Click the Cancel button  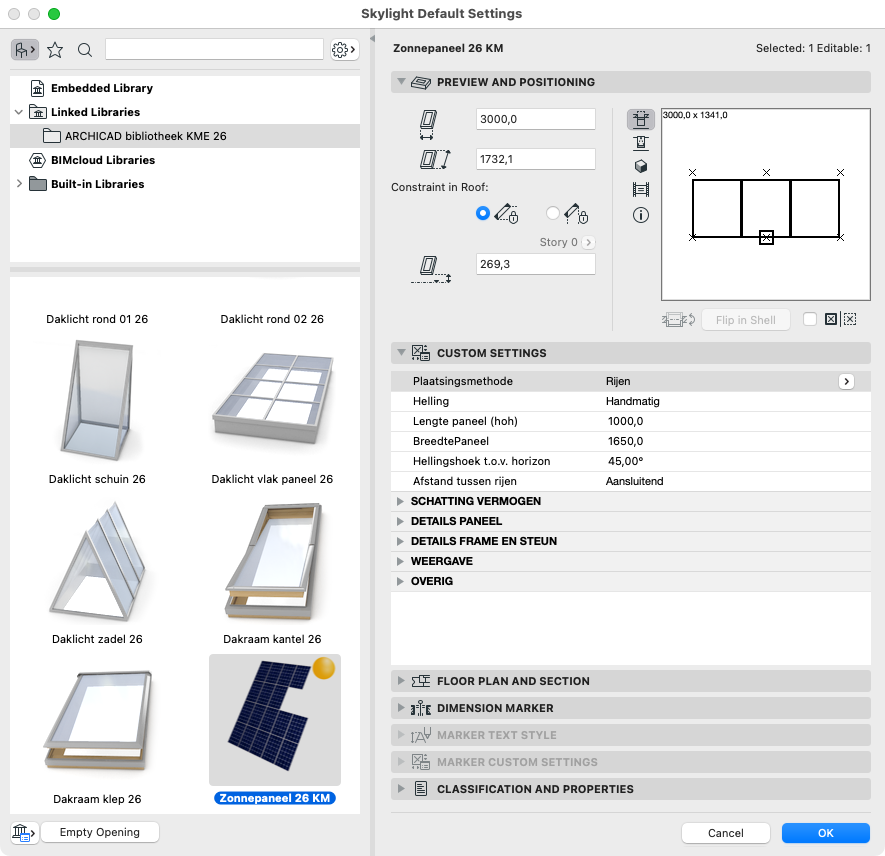tap(726, 833)
